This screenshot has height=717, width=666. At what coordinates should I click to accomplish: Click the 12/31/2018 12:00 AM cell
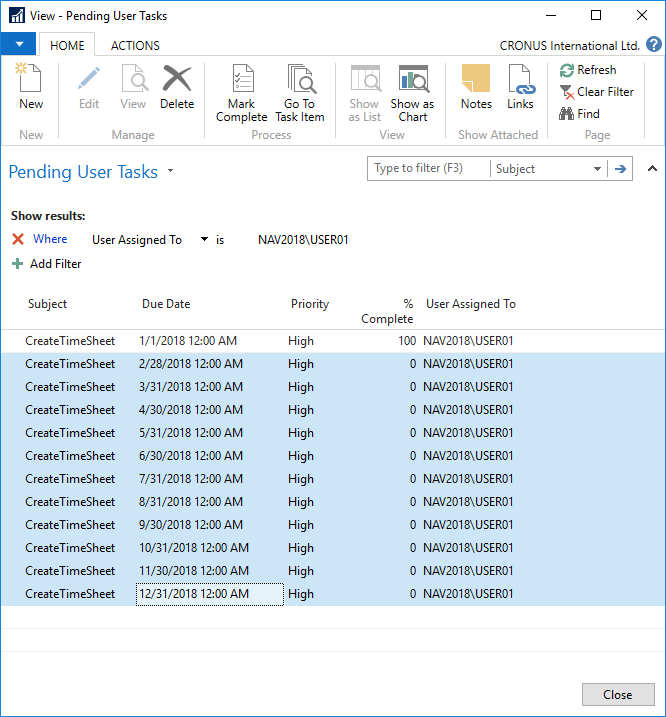(210, 594)
